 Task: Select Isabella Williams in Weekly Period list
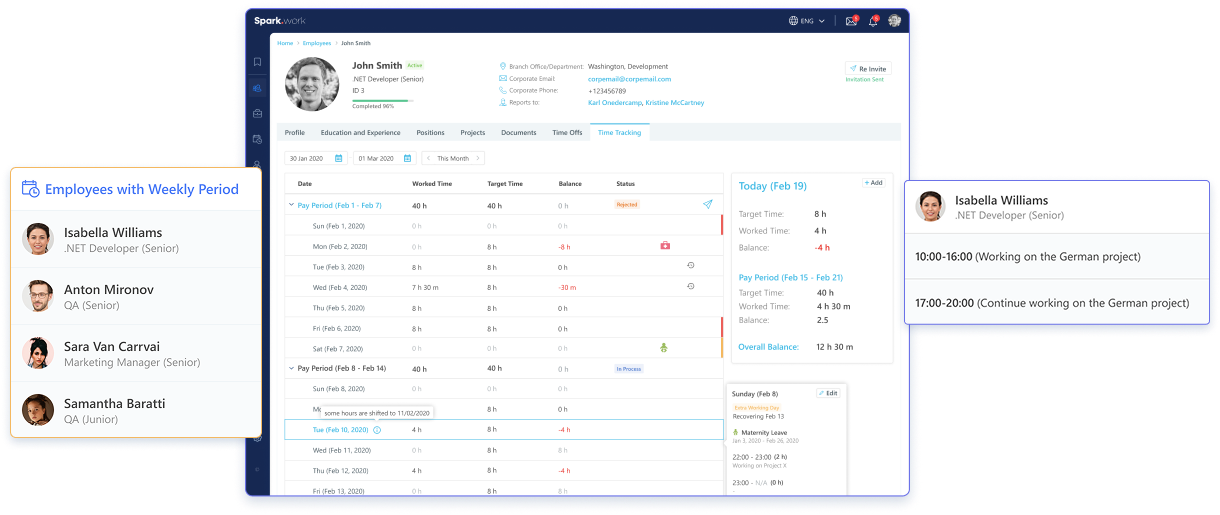coord(136,239)
